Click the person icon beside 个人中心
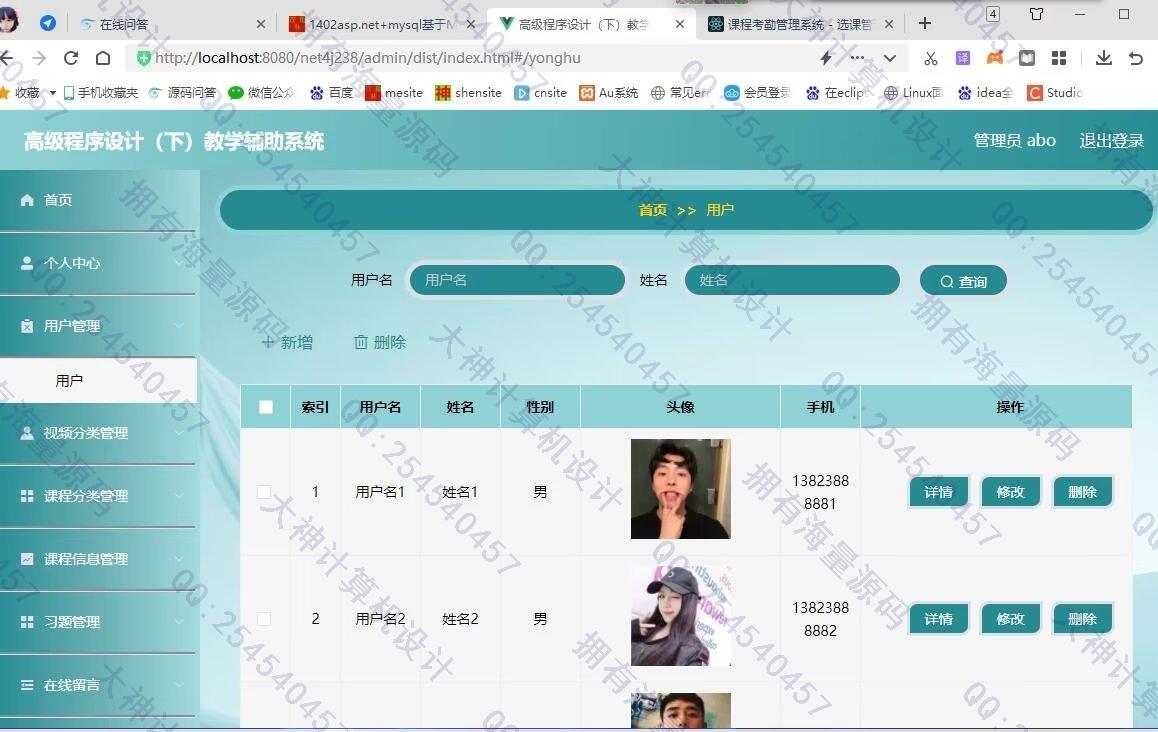 (x=27, y=263)
